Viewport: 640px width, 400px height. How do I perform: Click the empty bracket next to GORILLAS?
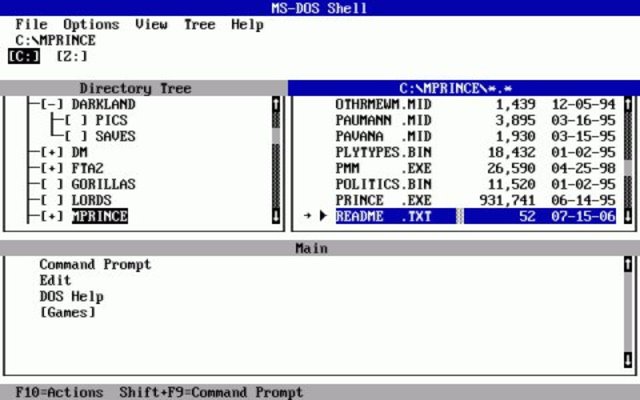(52, 184)
